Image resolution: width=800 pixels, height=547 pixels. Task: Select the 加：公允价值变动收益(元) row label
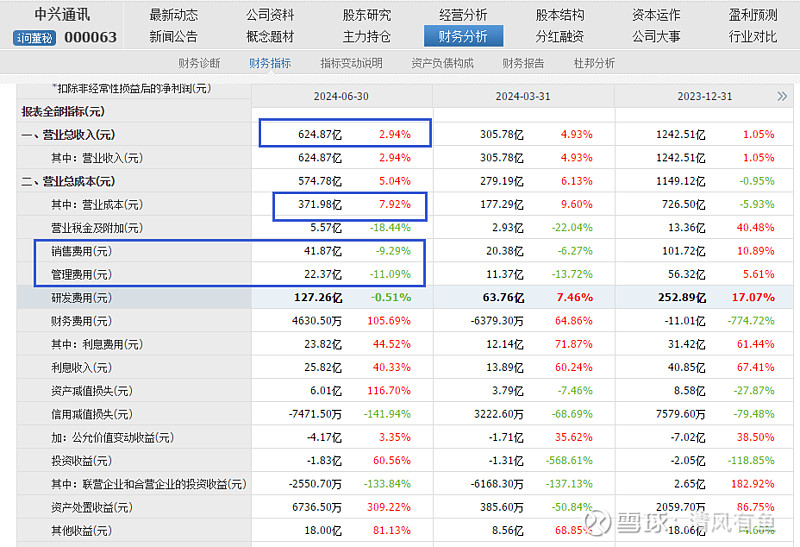click(113, 438)
